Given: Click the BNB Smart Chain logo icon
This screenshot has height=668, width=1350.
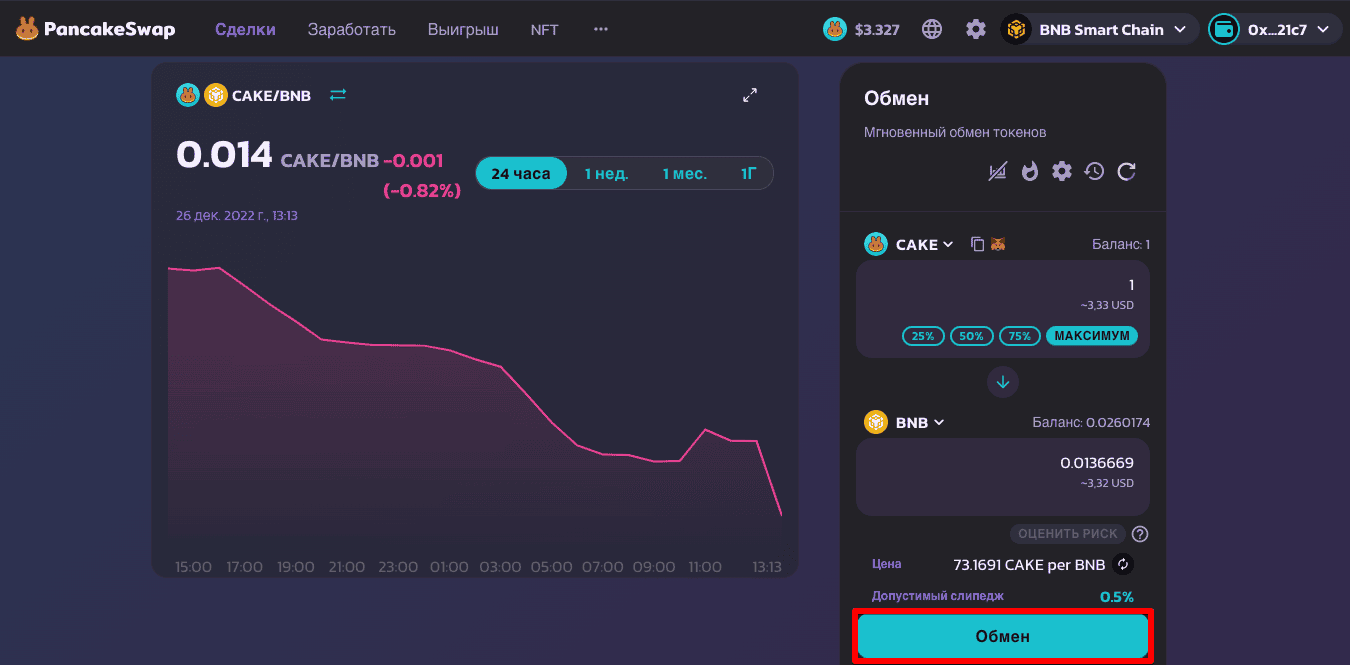Looking at the screenshot, I should point(1017,29).
